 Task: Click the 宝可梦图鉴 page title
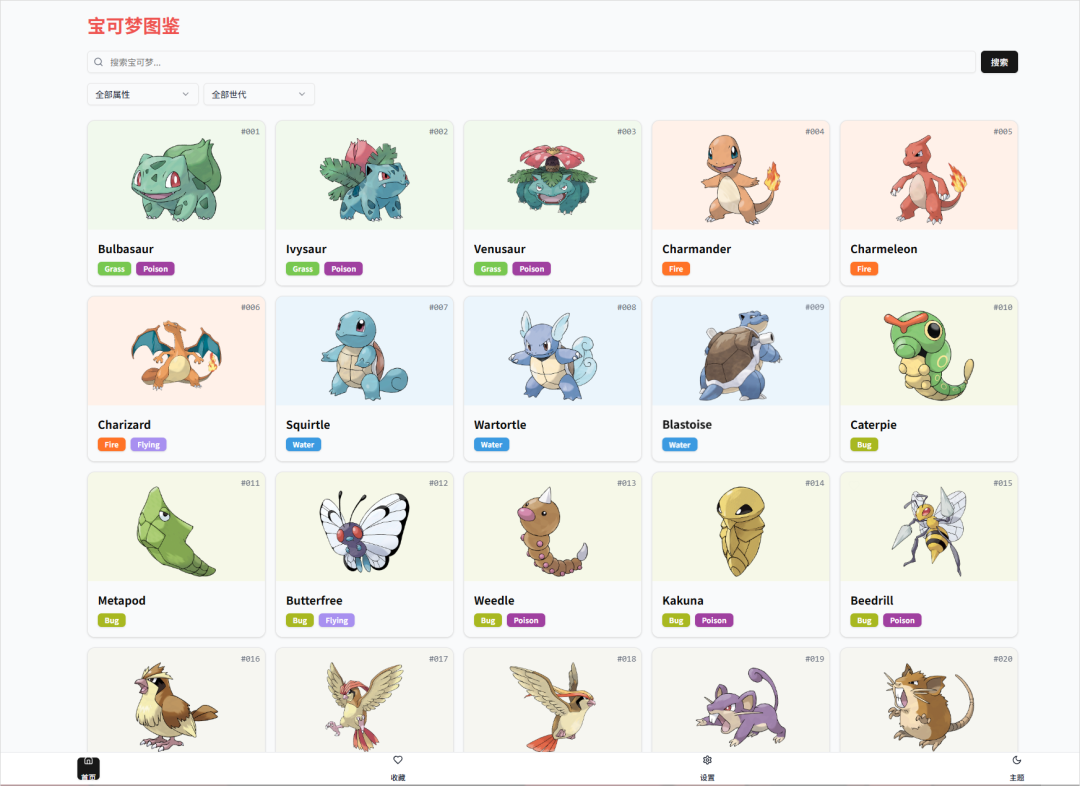pyautogui.click(x=134, y=26)
